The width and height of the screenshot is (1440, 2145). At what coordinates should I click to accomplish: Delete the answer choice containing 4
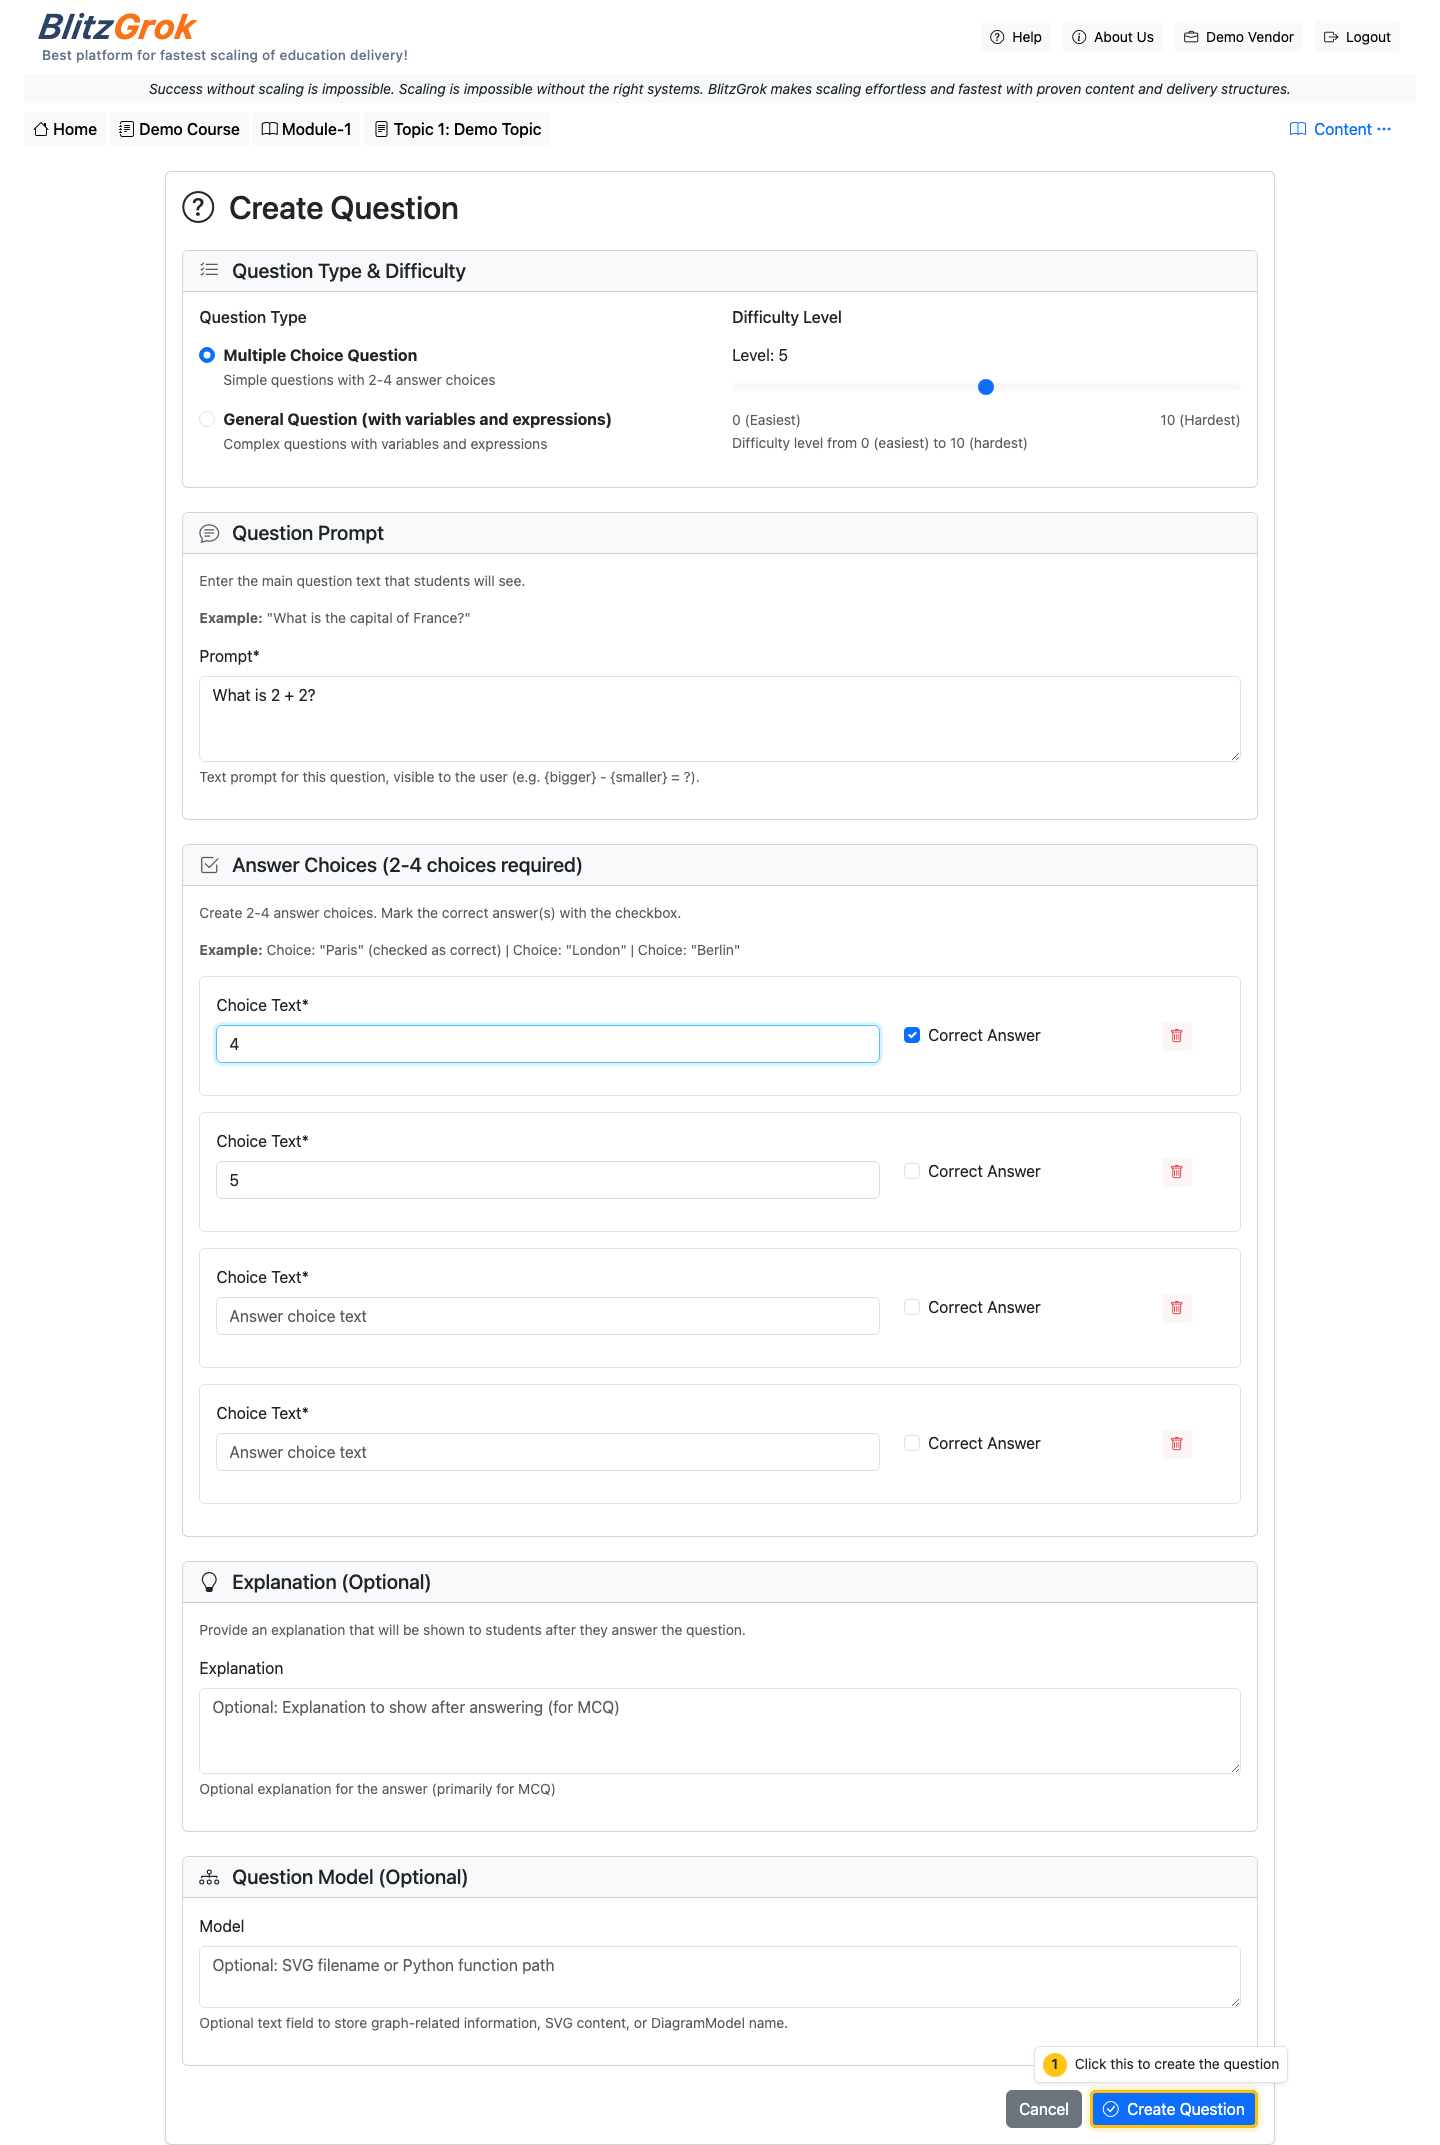click(1176, 1036)
